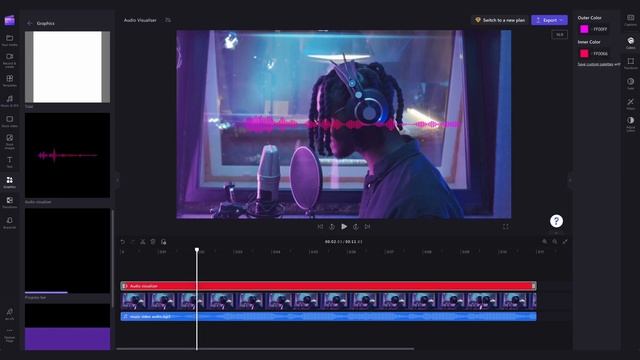Viewport: 640px width, 360px height.
Task: Click the Clipchamp logo icon
Action: pyautogui.click(x=9, y=20)
